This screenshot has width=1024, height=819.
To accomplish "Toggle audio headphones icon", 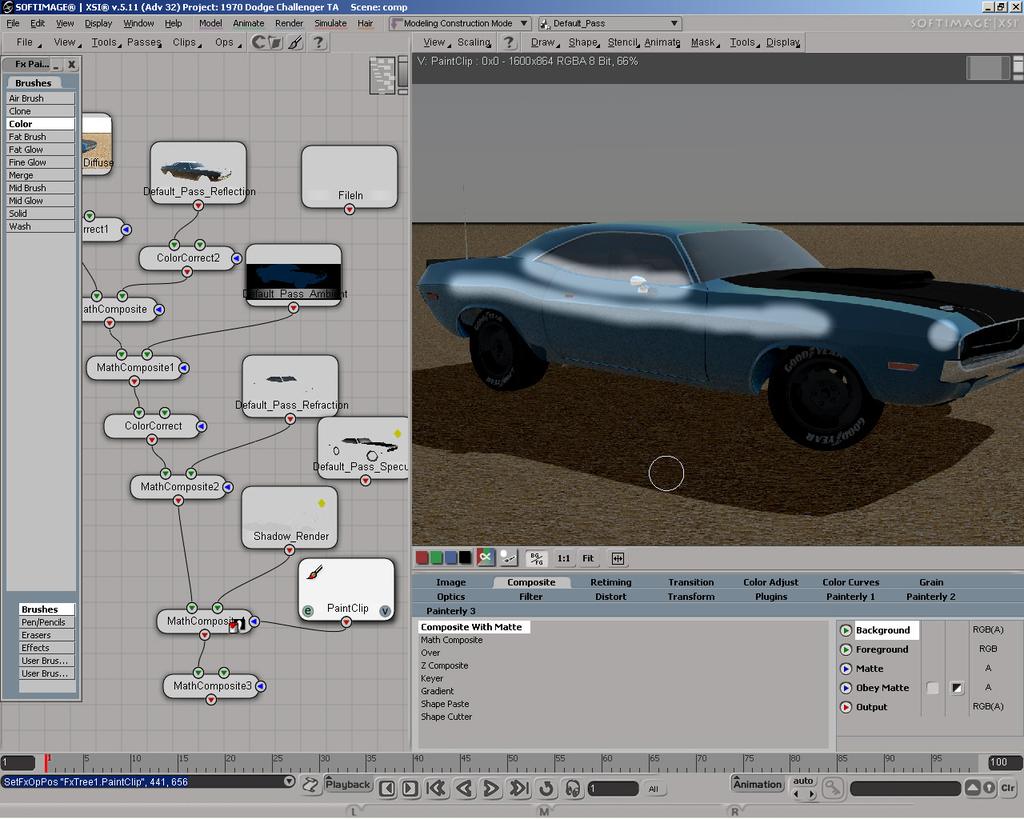I will coord(573,788).
